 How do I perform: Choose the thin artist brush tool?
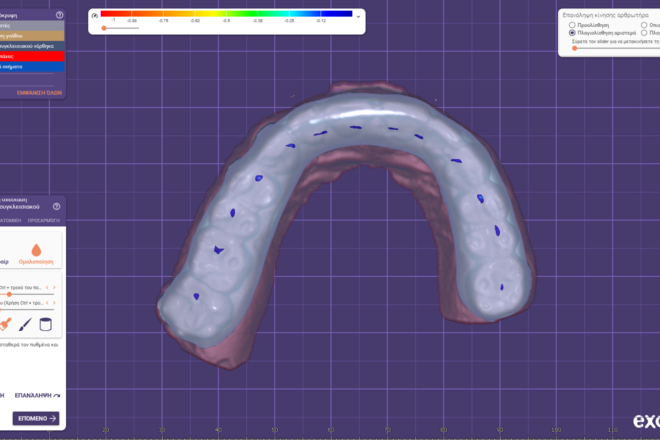point(25,324)
